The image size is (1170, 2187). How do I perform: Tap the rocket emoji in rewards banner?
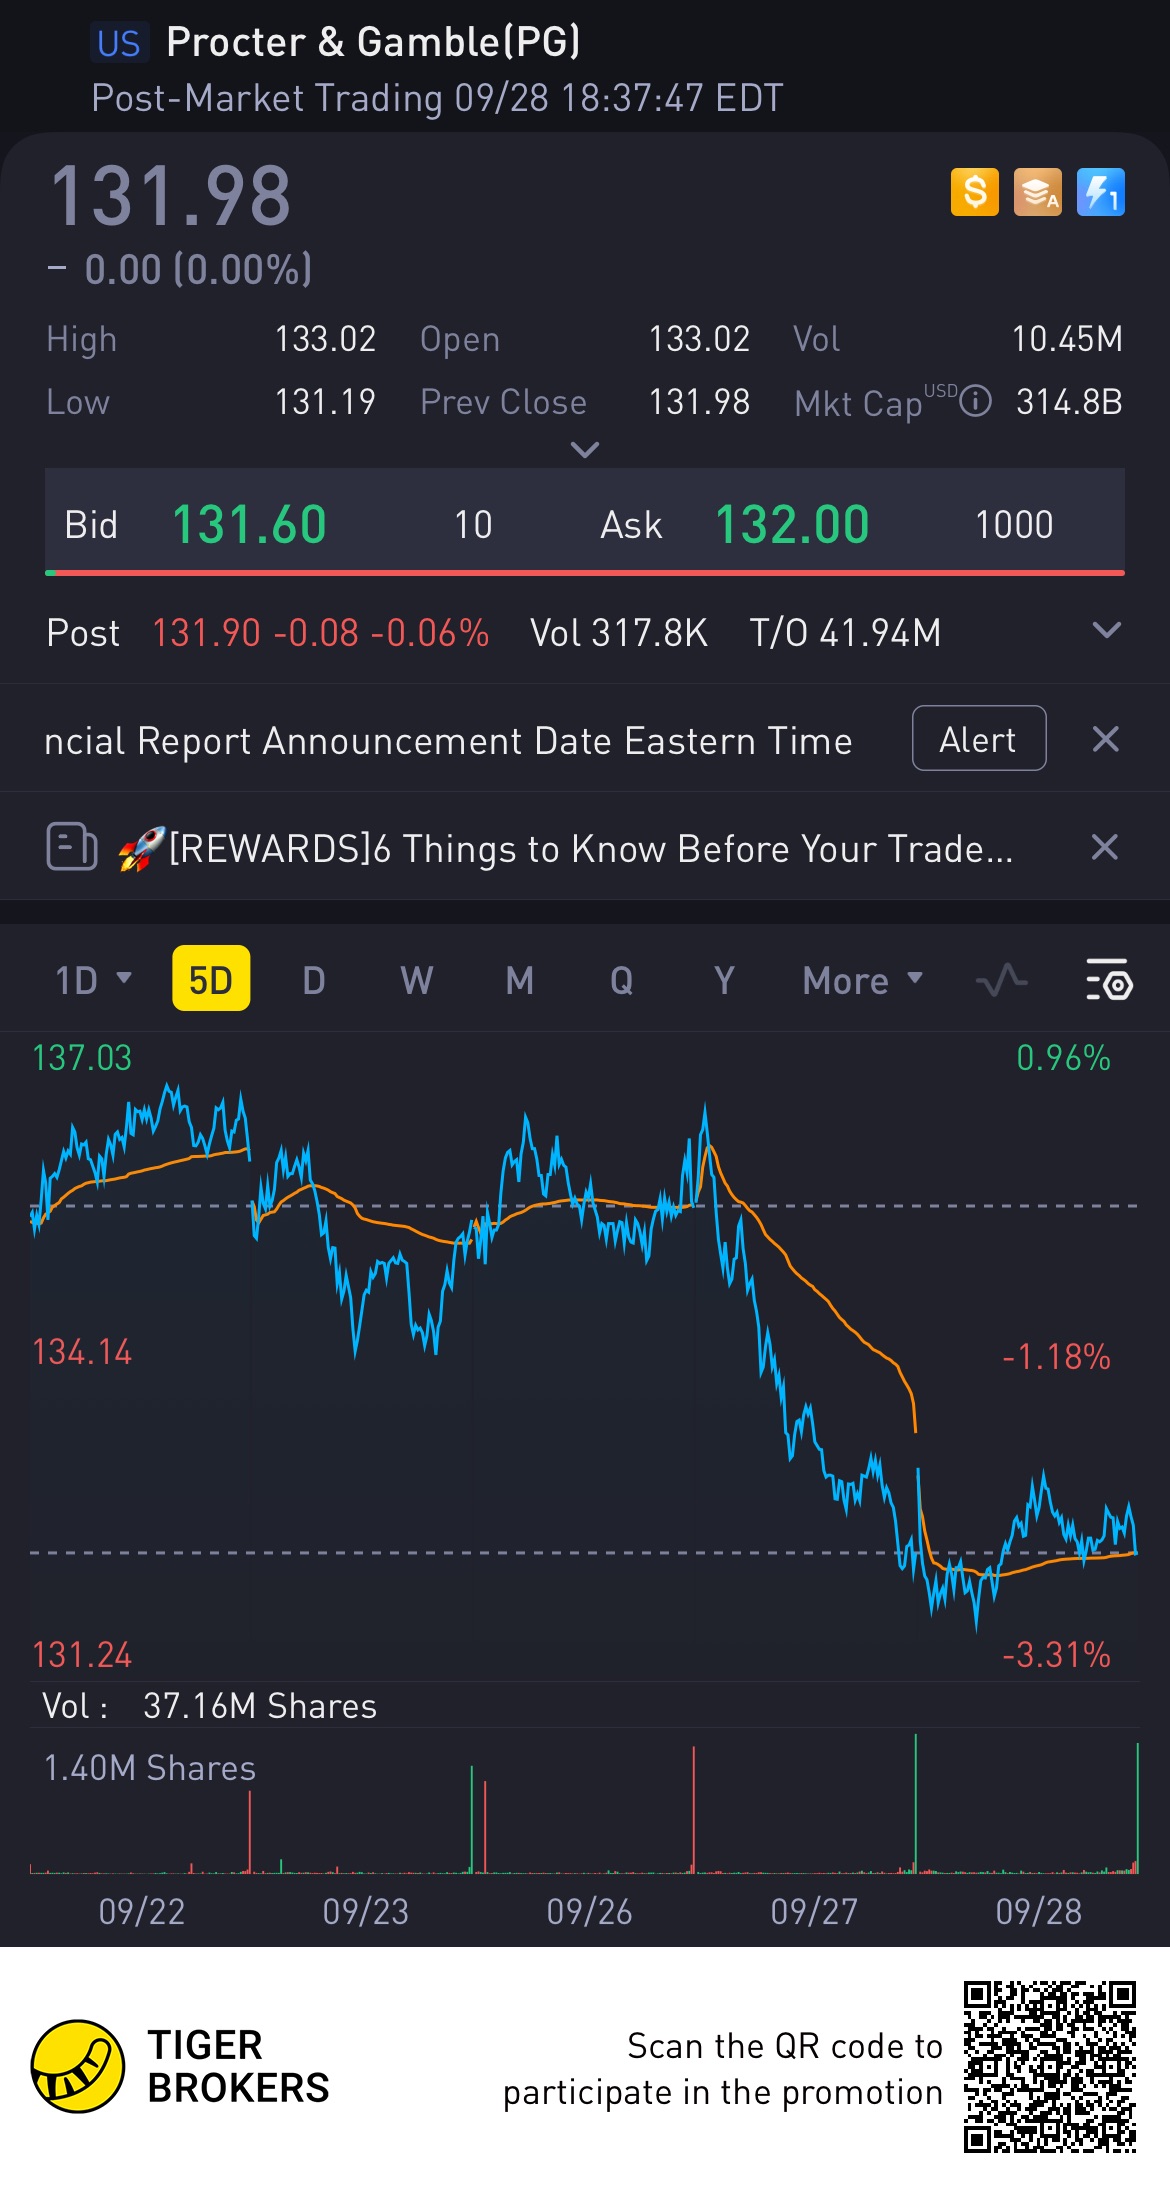pyautogui.click(x=141, y=848)
